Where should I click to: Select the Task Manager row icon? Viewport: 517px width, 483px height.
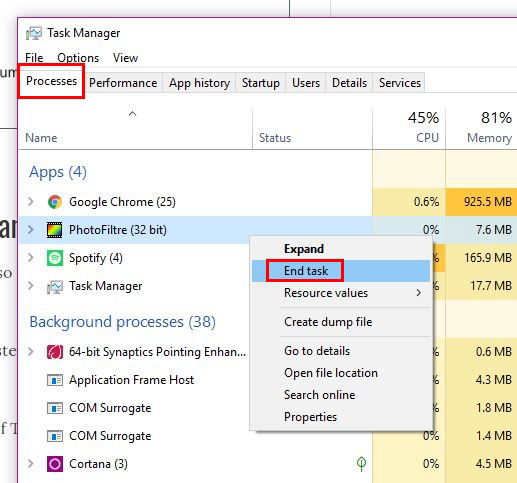pyautogui.click(x=55, y=286)
